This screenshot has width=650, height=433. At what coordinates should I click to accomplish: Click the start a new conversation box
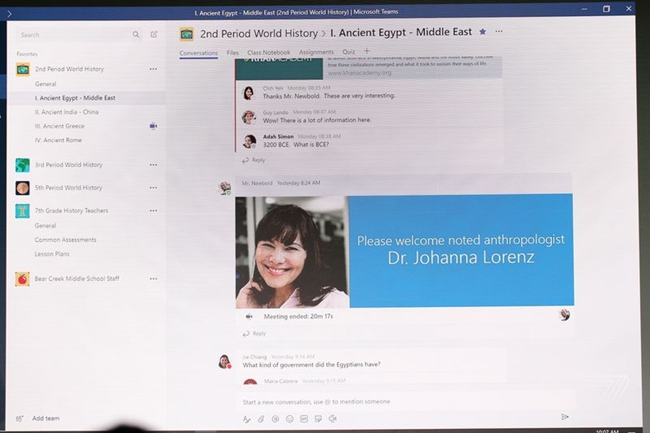(406, 402)
